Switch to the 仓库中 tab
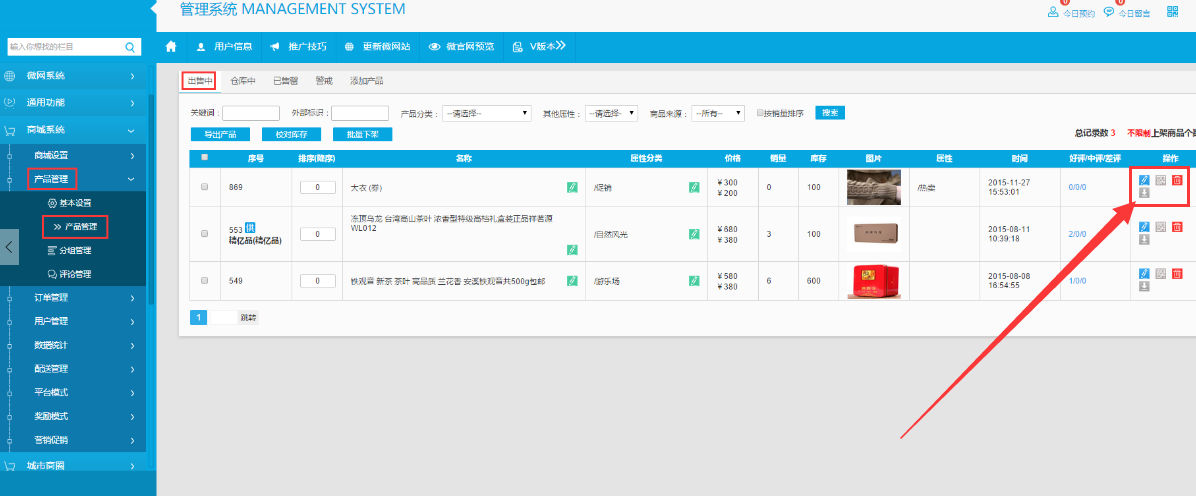Screen dimensions: 1196x496 [x=243, y=81]
